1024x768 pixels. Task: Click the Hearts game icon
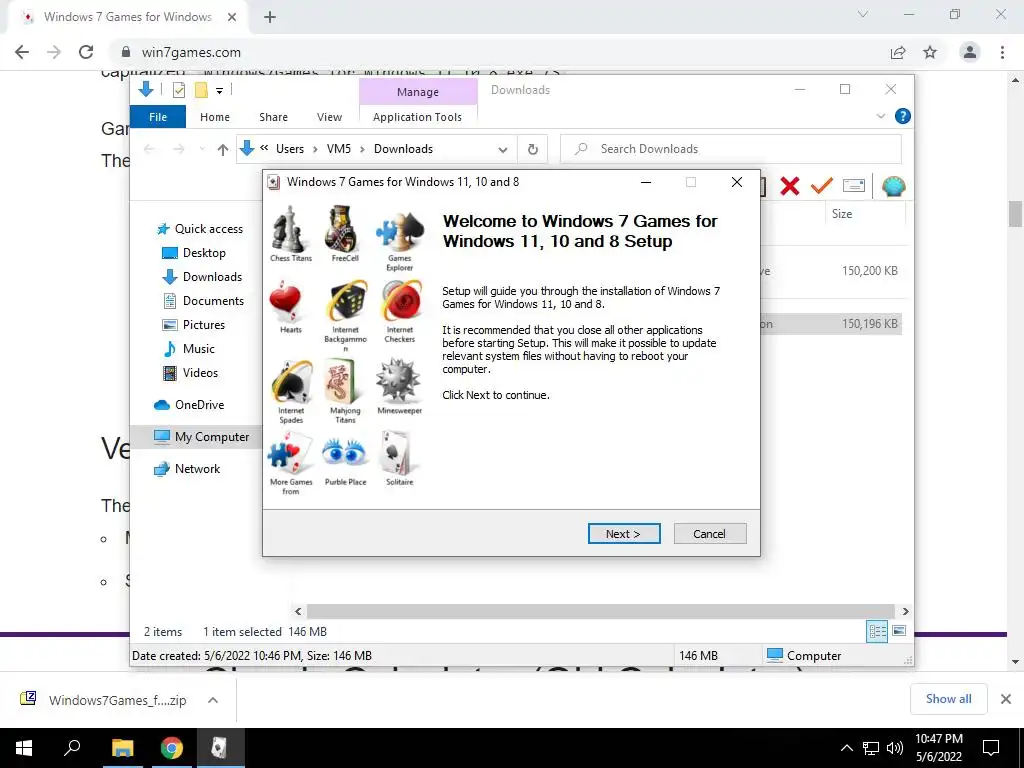(286, 302)
